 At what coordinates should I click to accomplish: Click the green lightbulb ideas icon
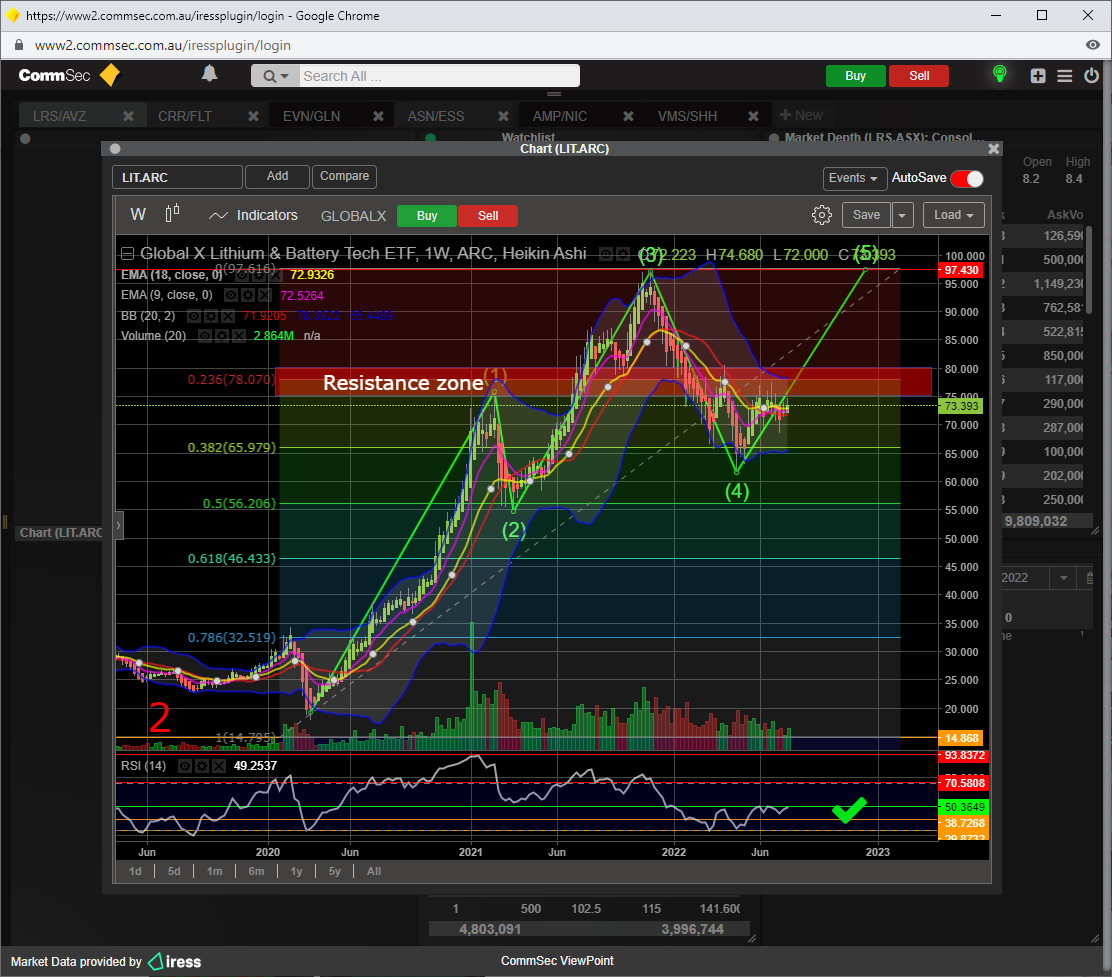point(999,74)
